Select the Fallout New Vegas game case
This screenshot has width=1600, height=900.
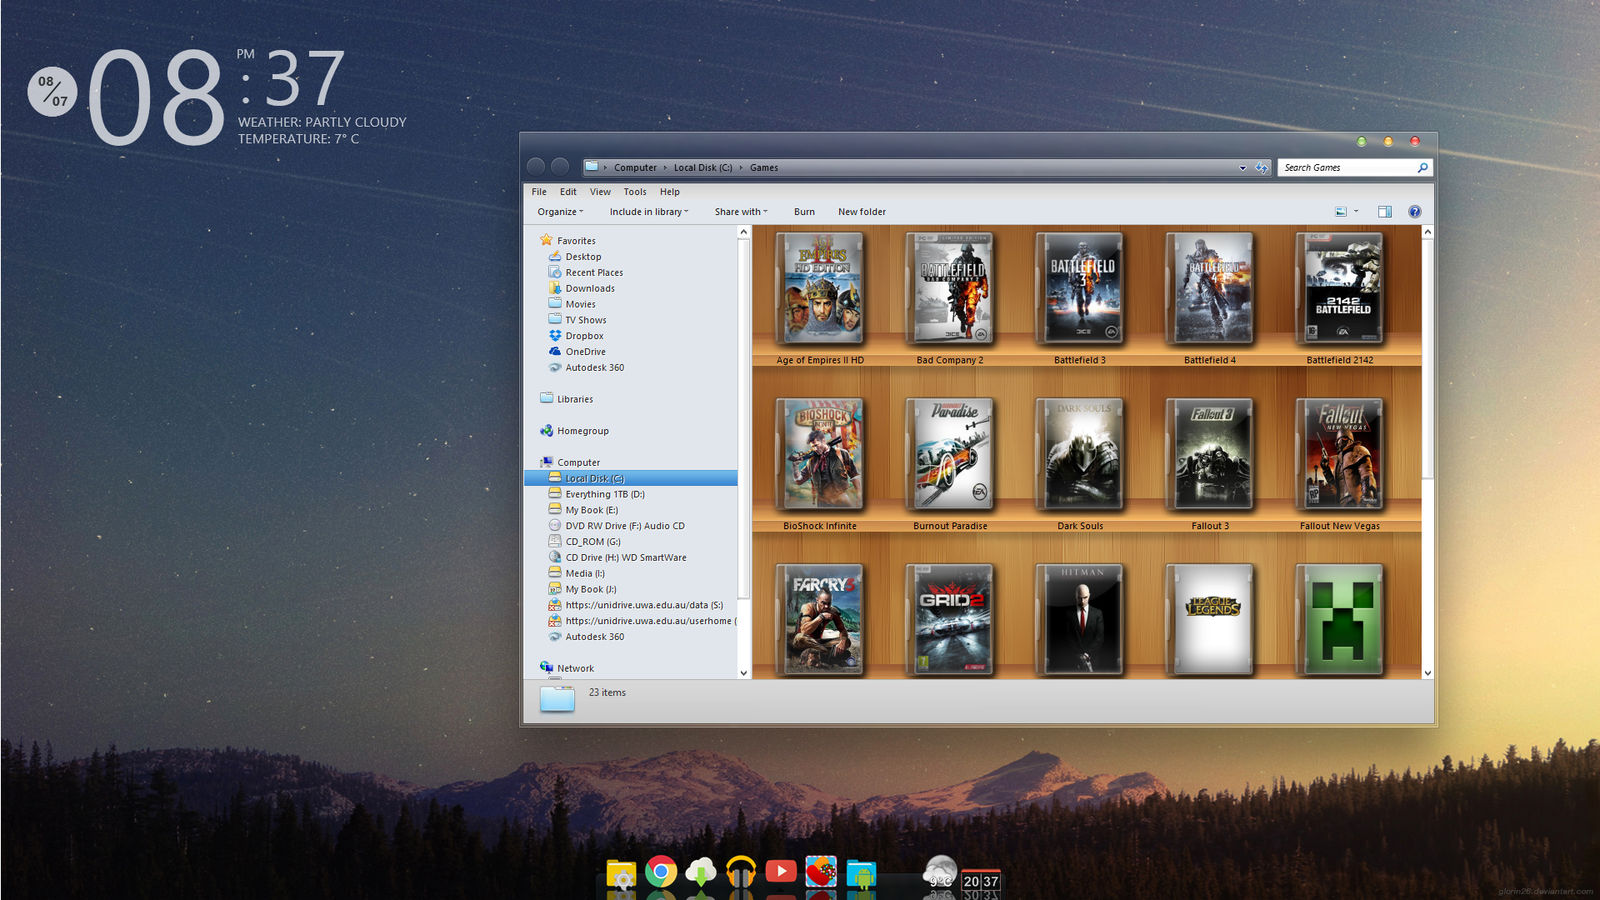[1340, 455]
